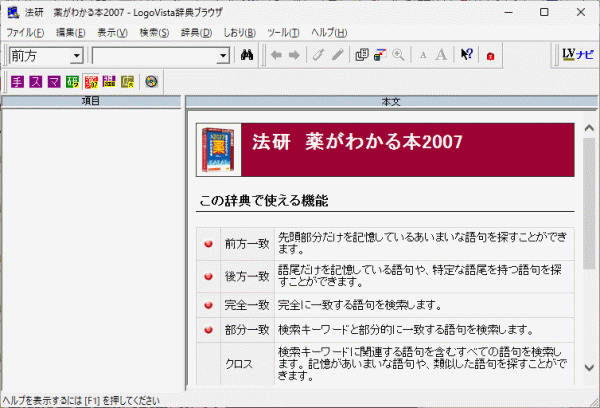Click the disc icon in dictionary toolbar

click(152, 82)
